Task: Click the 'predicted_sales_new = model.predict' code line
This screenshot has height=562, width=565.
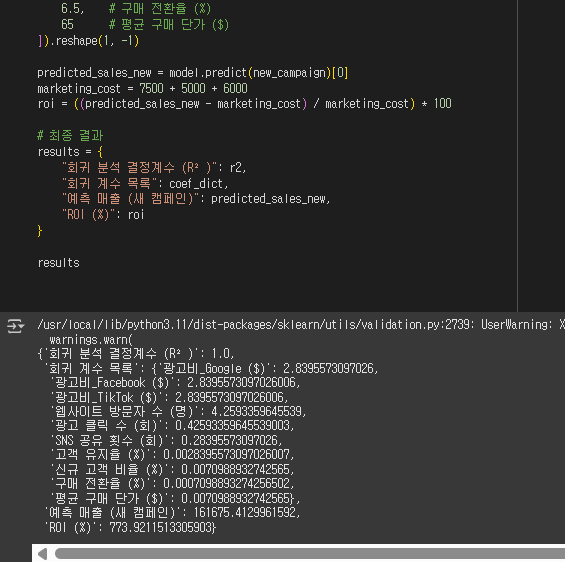Action: 193,73
